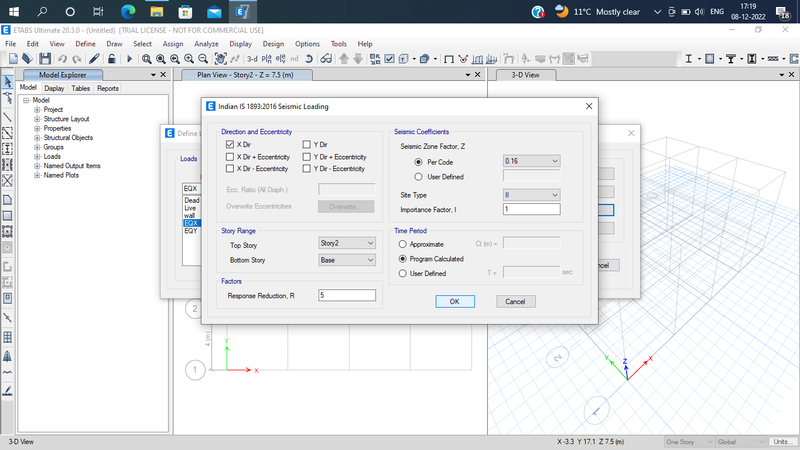Click the Redo arrow icon
Image resolution: width=800 pixels, height=450 pixels.
[x=77, y=59]
